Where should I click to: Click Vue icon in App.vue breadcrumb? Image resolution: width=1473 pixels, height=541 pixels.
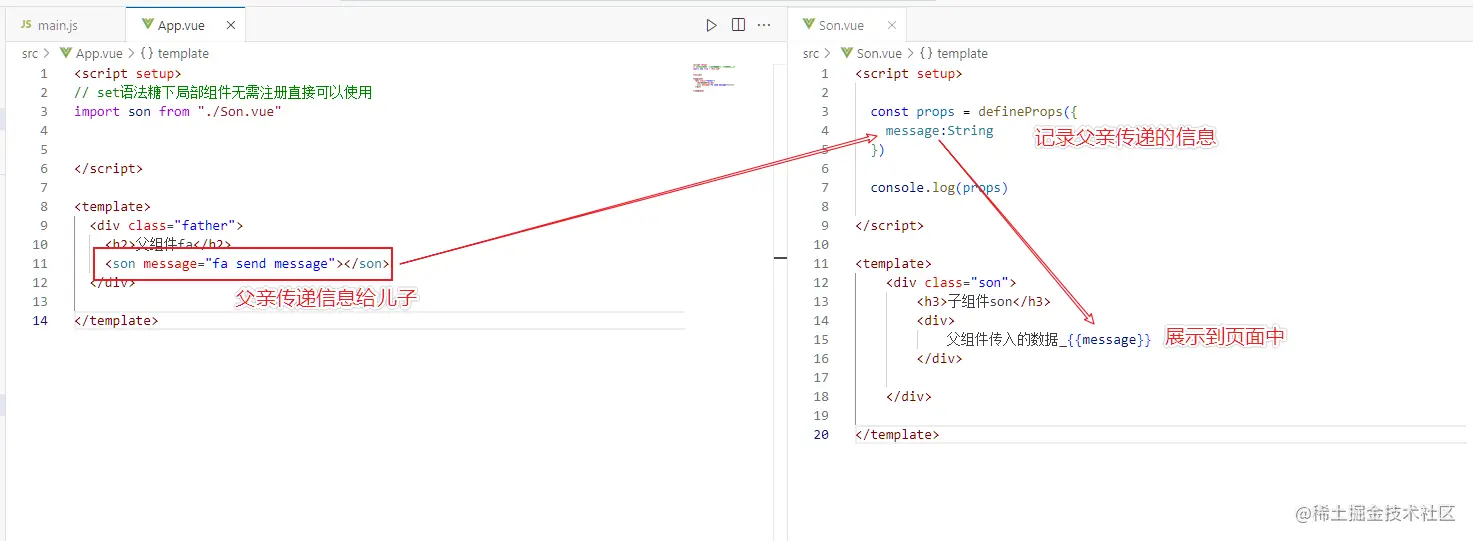click(67, 54)
